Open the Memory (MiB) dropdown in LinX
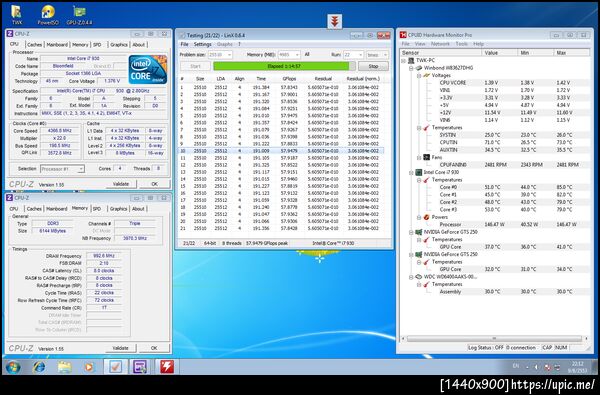This screenshot has height=395, width=600. coord(297,55)
